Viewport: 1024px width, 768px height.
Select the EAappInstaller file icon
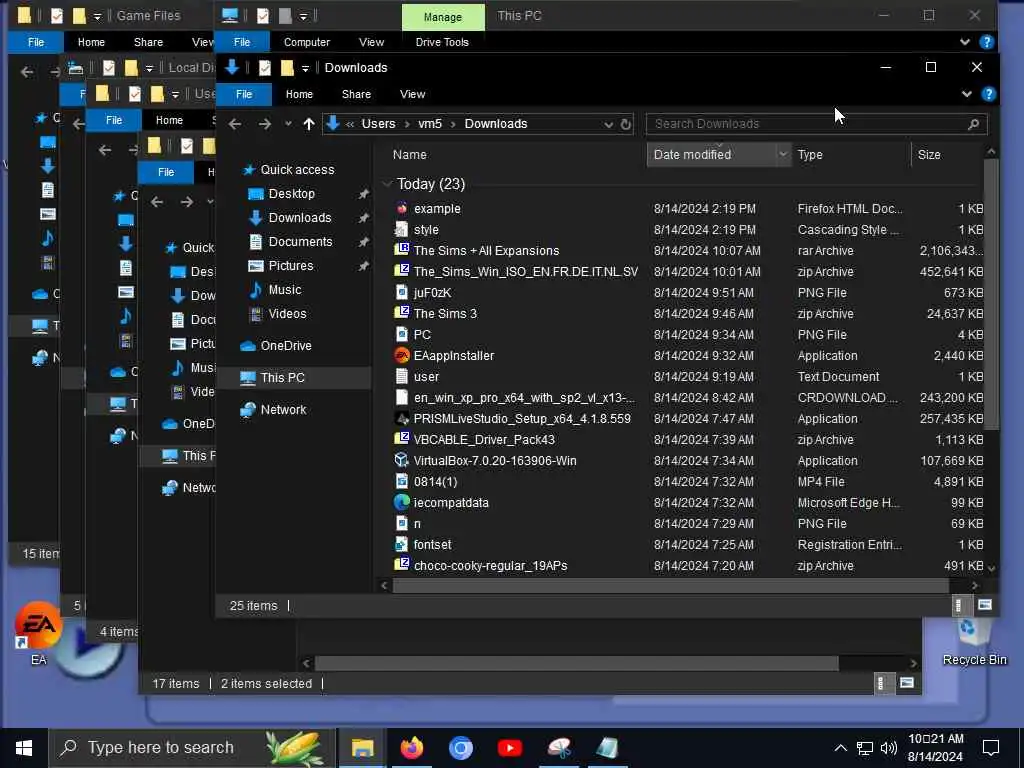pos(402,355)
